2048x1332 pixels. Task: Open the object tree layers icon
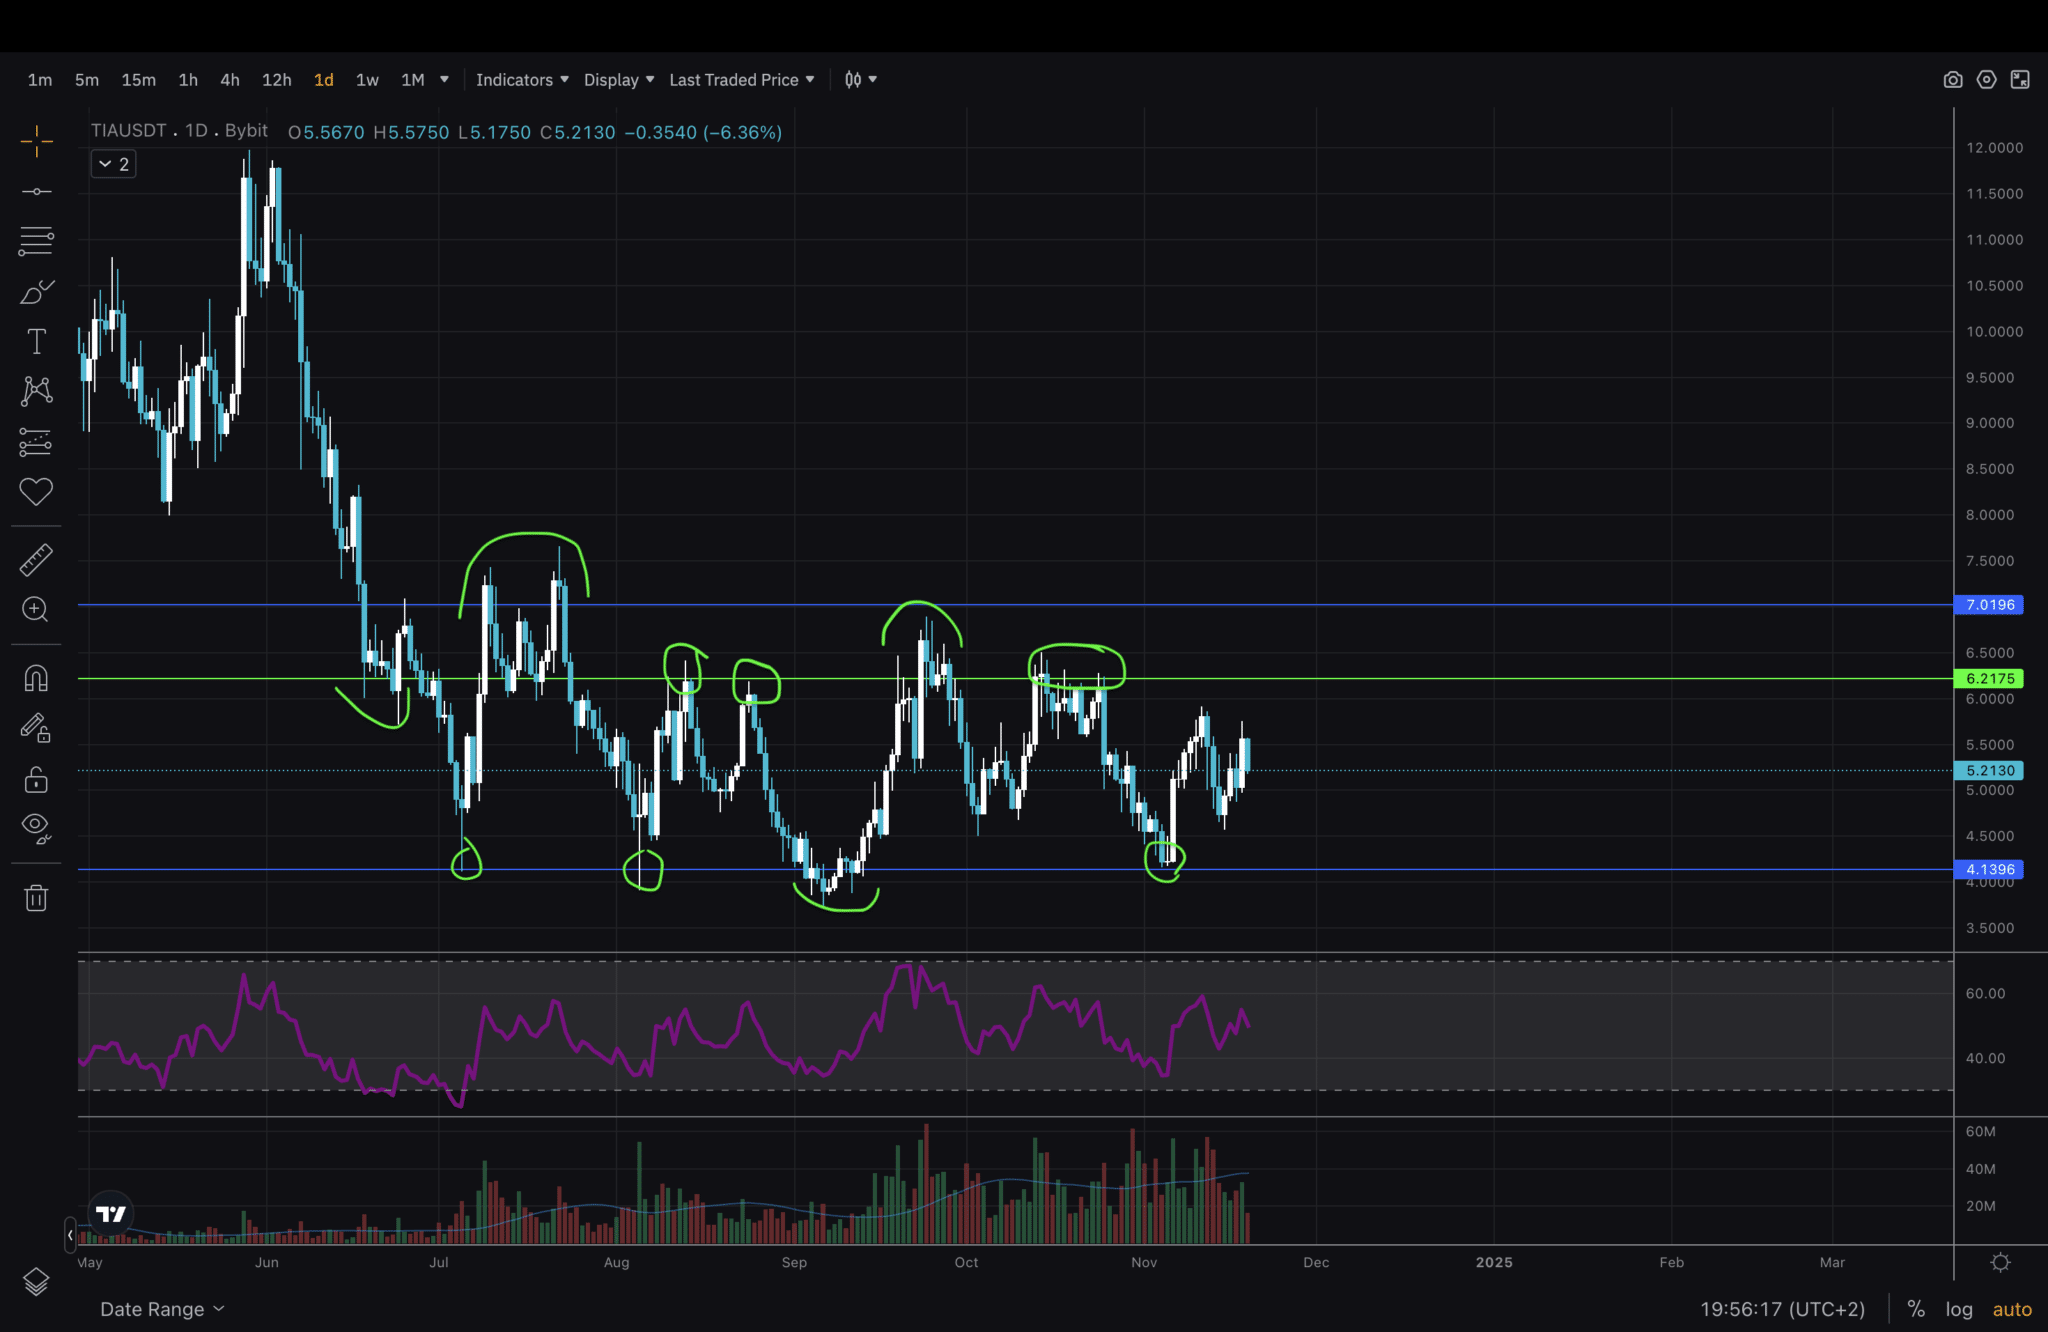point(36,1281)
